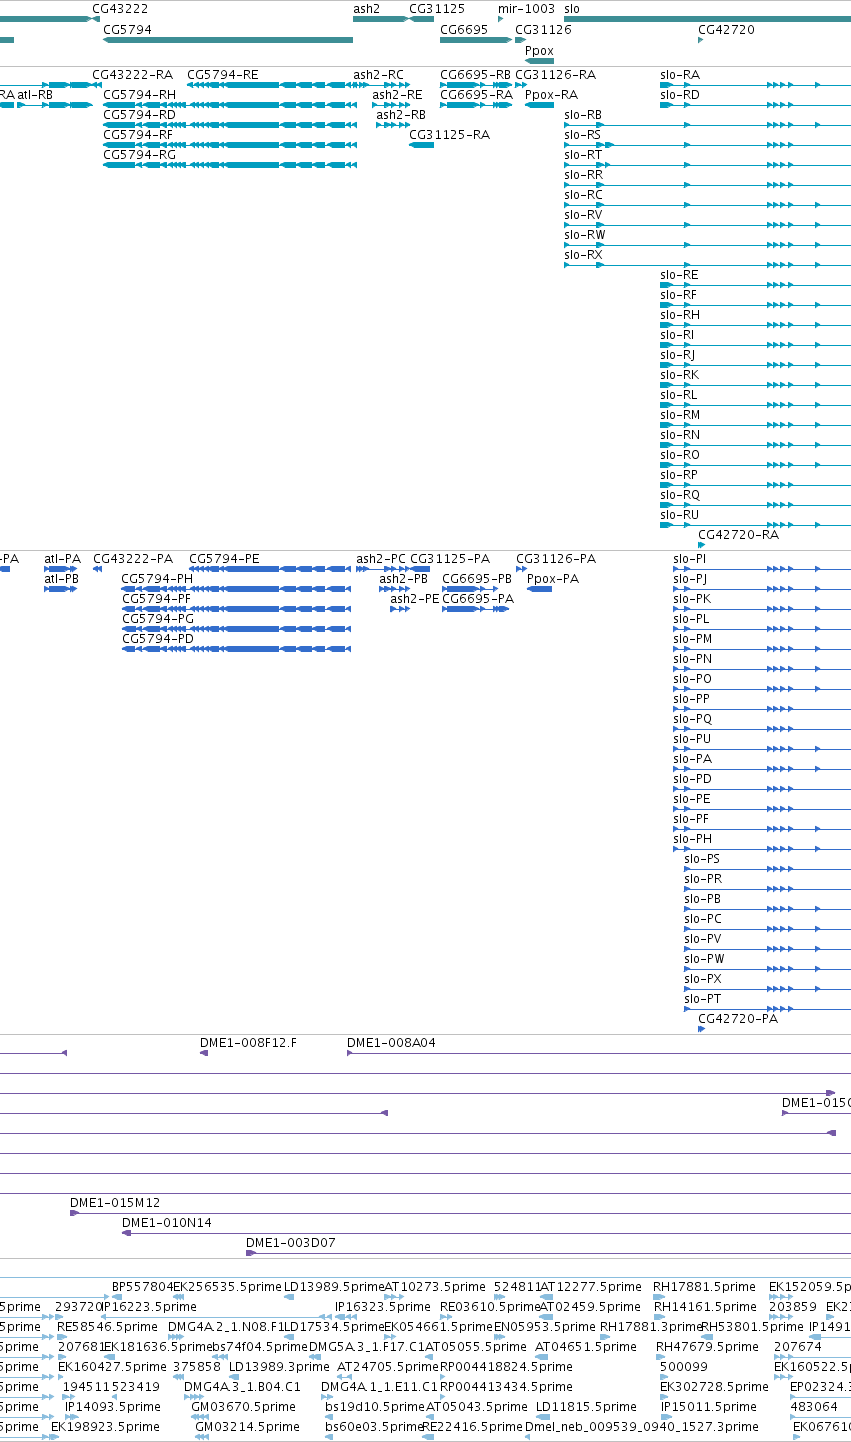Click the DME1-008A04 BAC label
This screenshot has width=851, height=1442.
point(391,1043)
